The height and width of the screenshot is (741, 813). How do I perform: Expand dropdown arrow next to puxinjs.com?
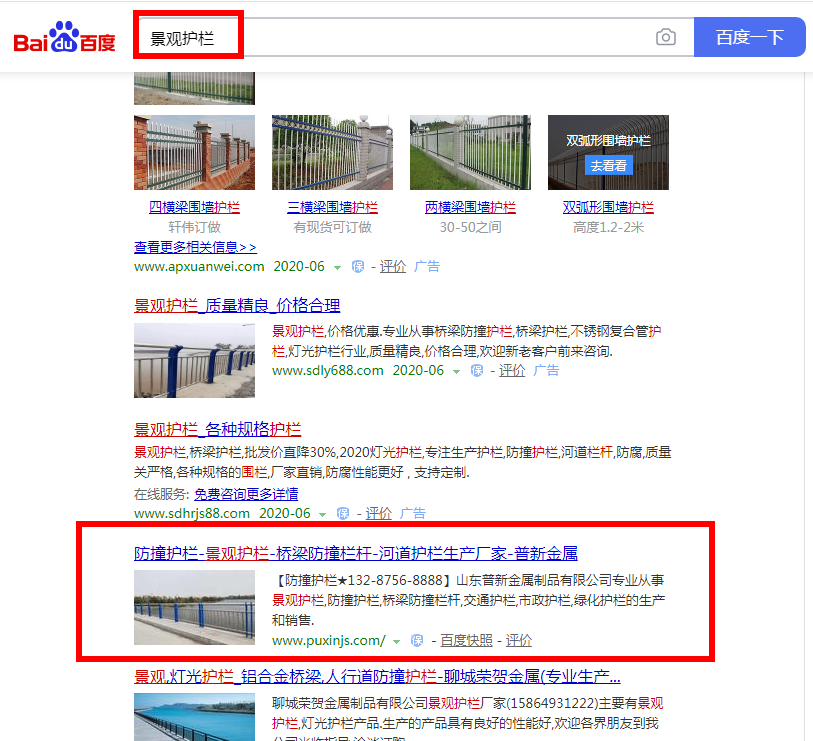click(x=397, y=641)
